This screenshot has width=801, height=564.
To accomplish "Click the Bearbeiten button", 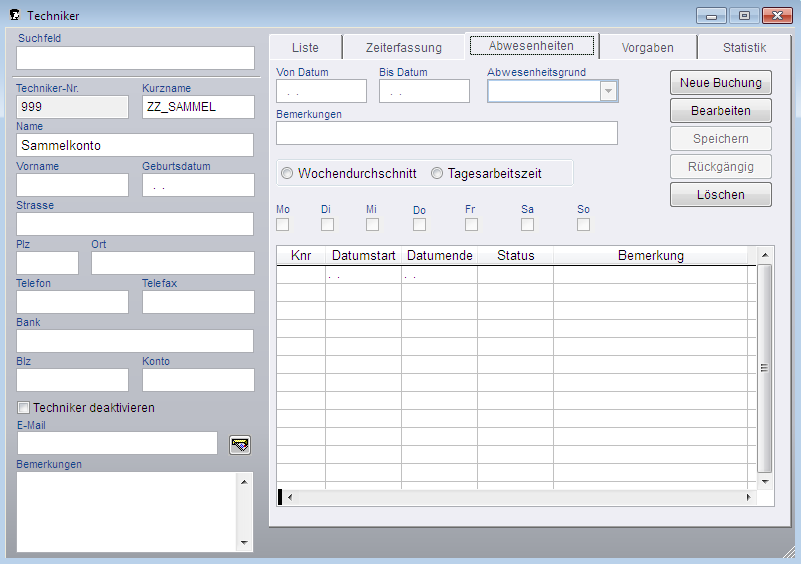I will click(x=721, y=110).
